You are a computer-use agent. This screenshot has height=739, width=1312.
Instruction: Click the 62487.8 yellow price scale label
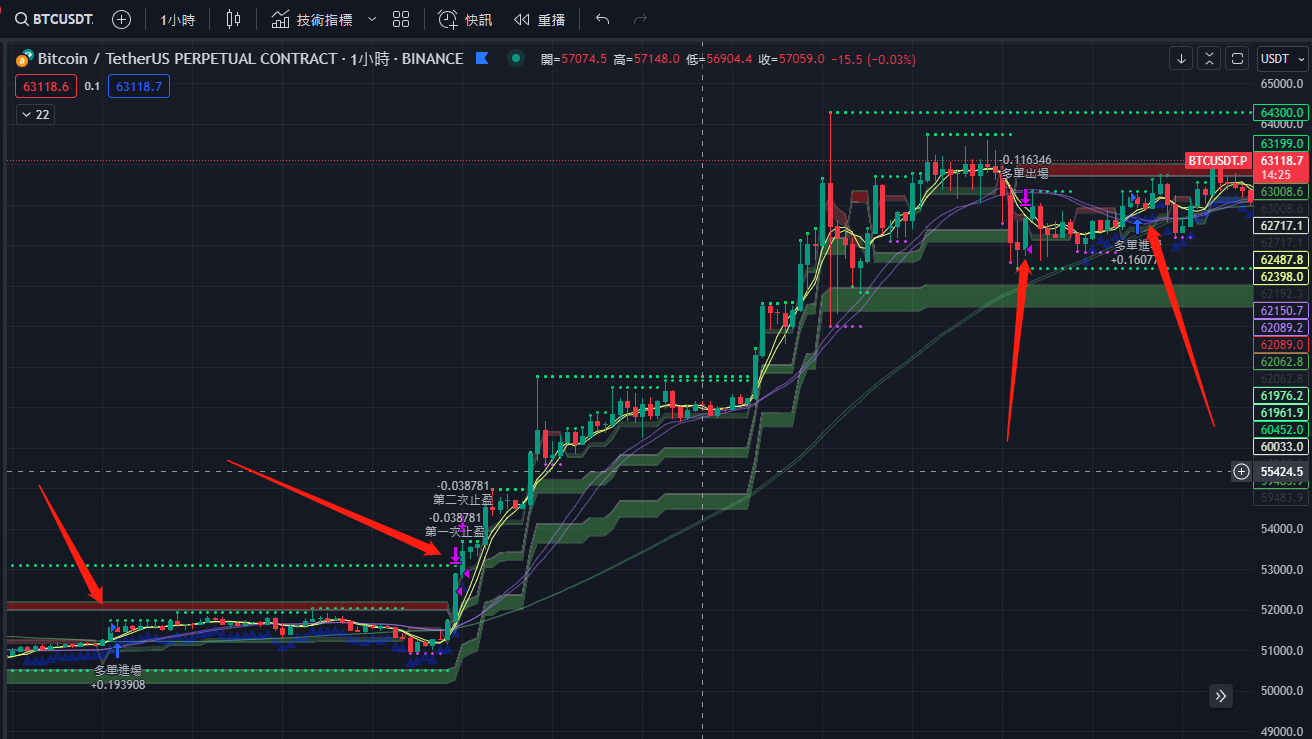(x=1281, y=260)
